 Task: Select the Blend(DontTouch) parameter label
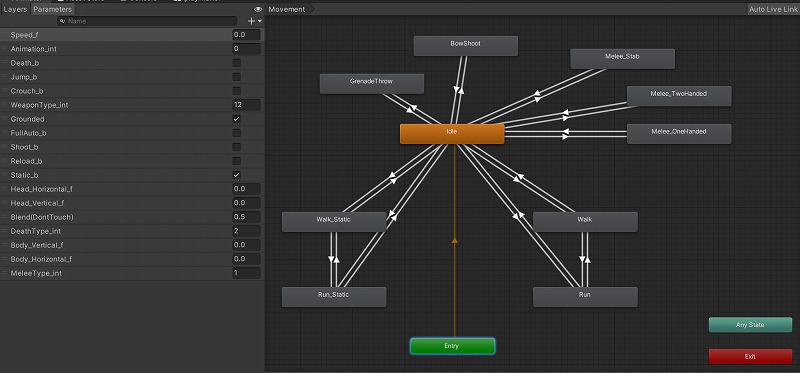point(42,217)
